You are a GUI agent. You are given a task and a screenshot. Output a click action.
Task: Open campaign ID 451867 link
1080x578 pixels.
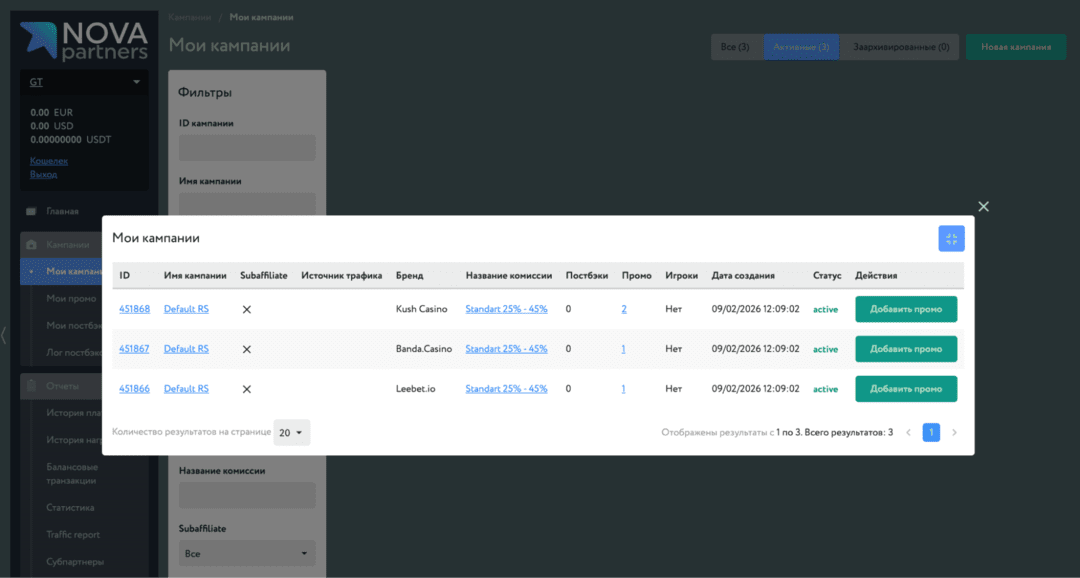(x=134, y=349)
